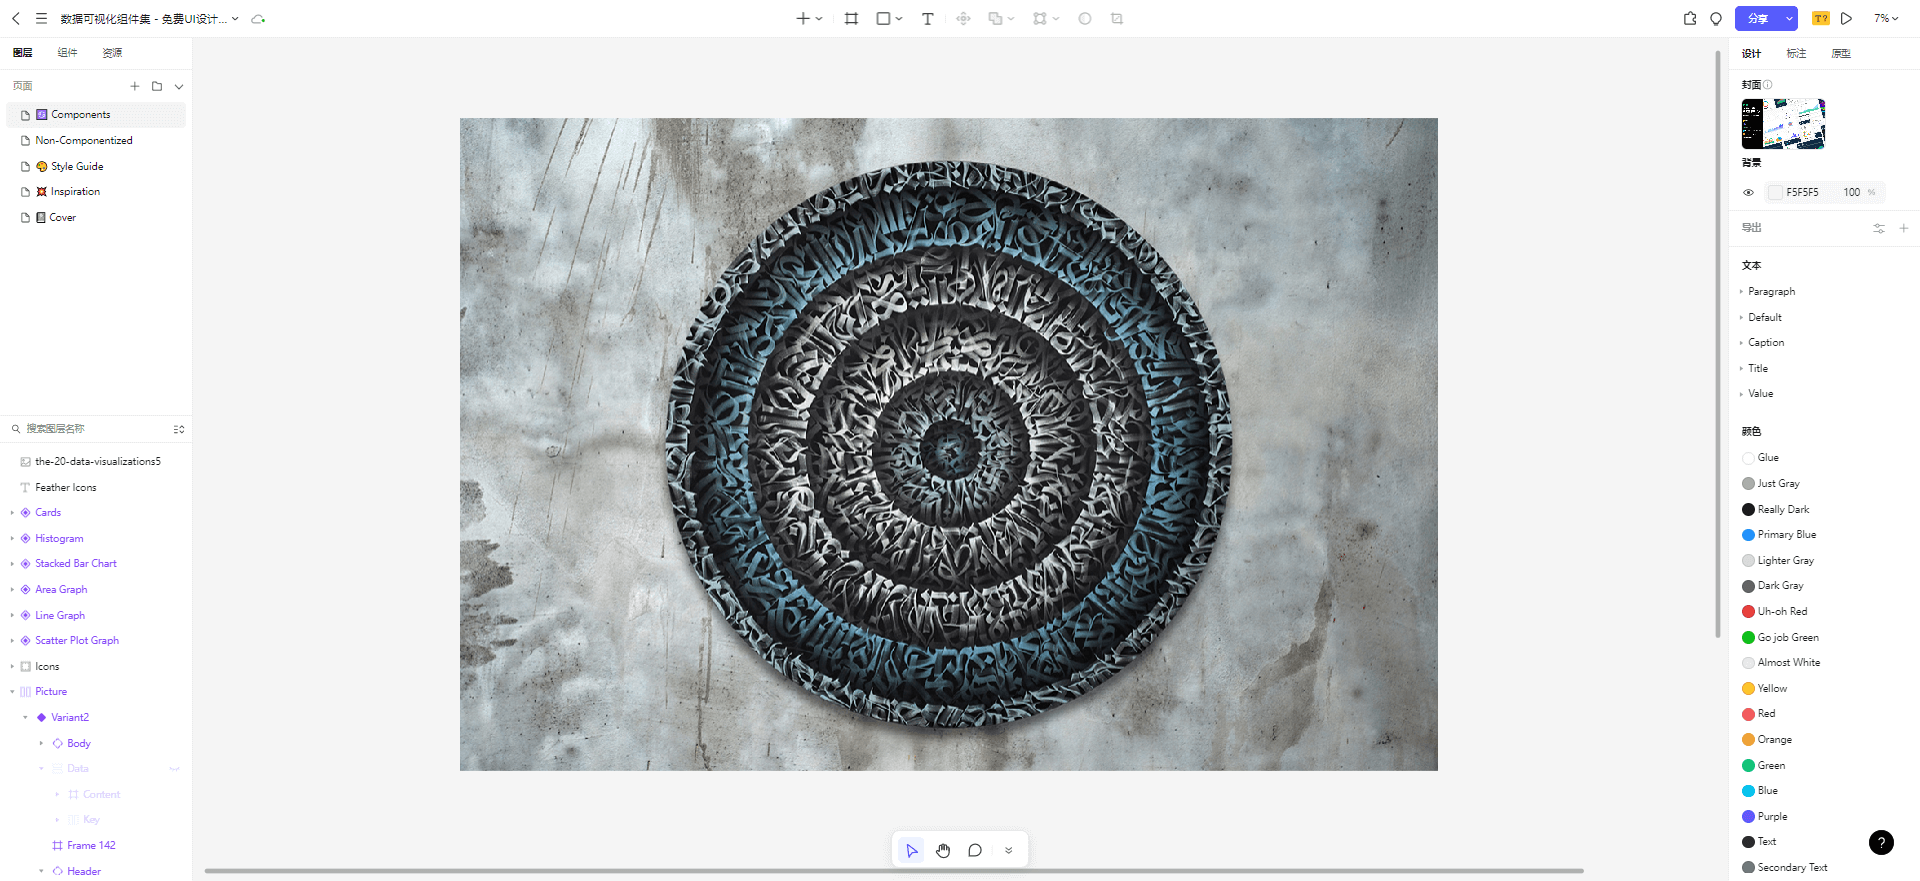Expand the Histogram layer
Viewport: 1920px width, 881px height.
(13, 538)
